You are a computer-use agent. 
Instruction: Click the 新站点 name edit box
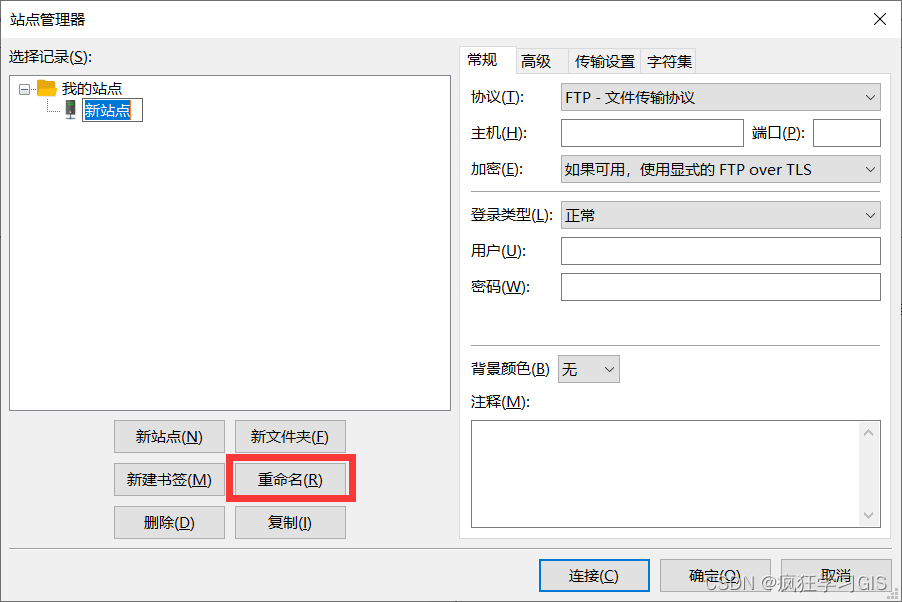112,110
